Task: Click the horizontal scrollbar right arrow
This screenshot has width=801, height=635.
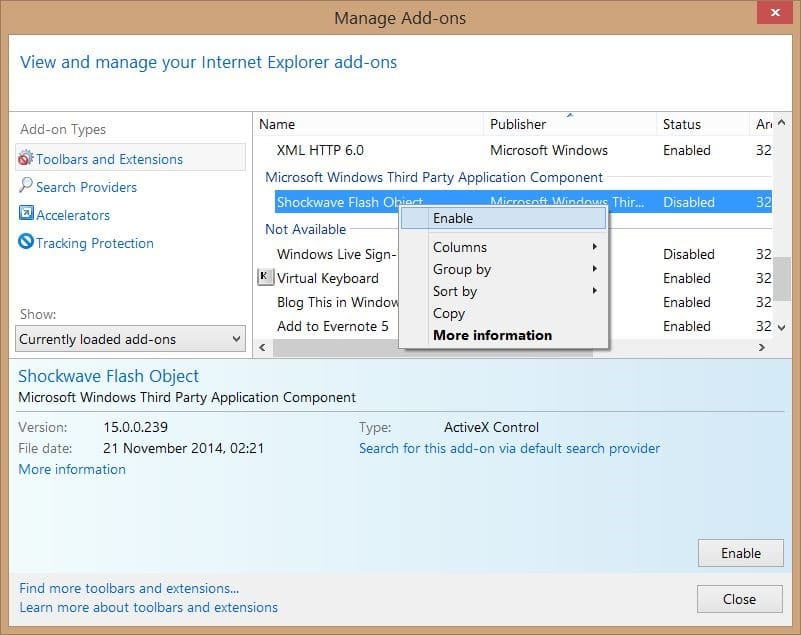Action: 762,347
